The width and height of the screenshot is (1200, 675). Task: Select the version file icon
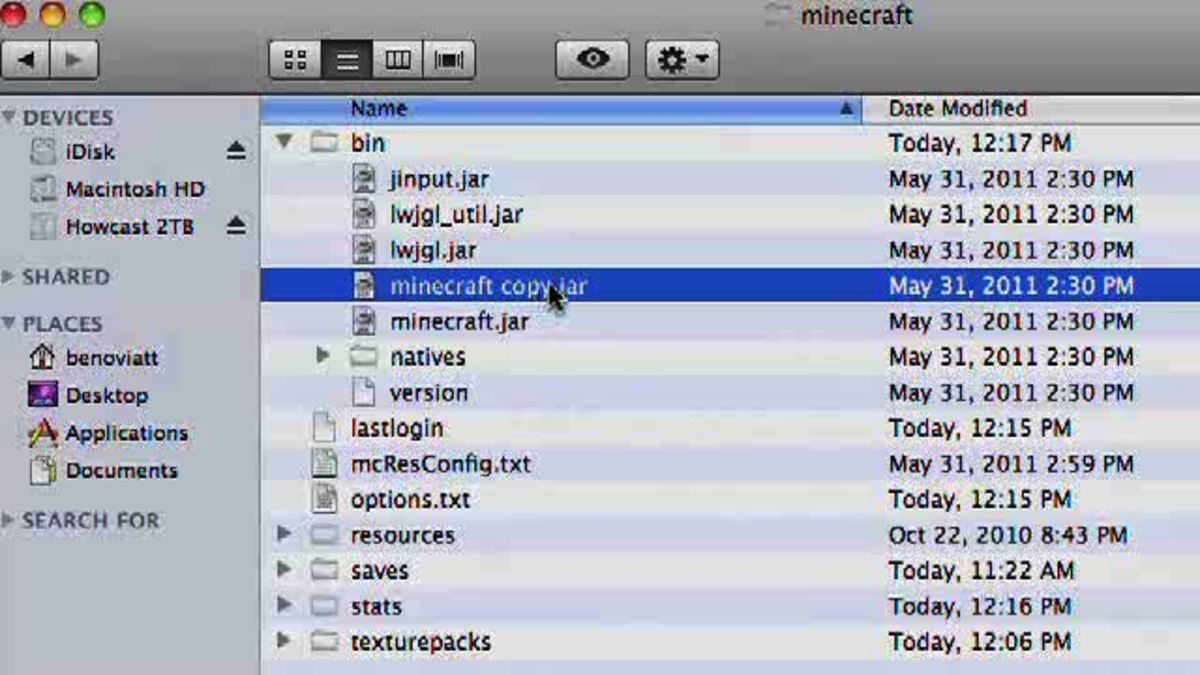pos(364,392)
